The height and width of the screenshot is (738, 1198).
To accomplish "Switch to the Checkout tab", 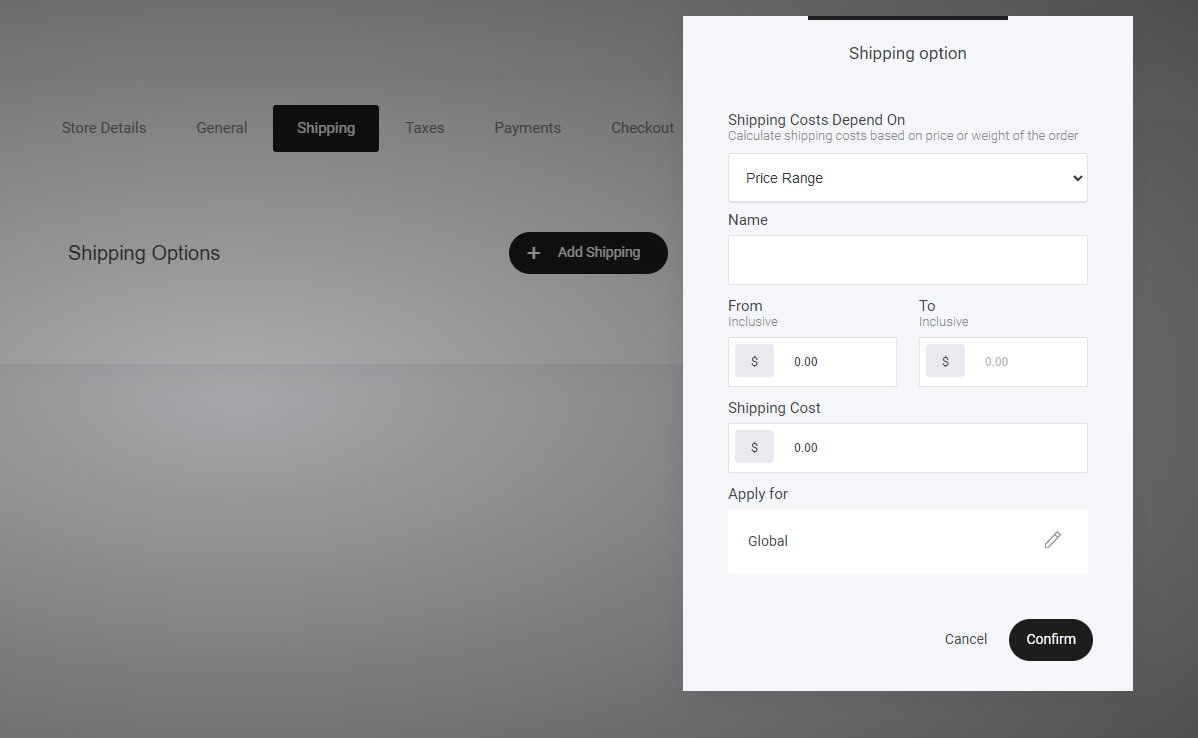I will point(642,128).
